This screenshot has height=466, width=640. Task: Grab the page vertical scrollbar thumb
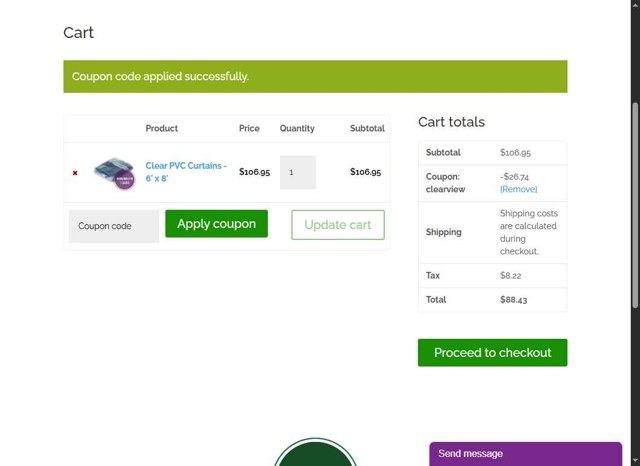click(x=635, y=205)
